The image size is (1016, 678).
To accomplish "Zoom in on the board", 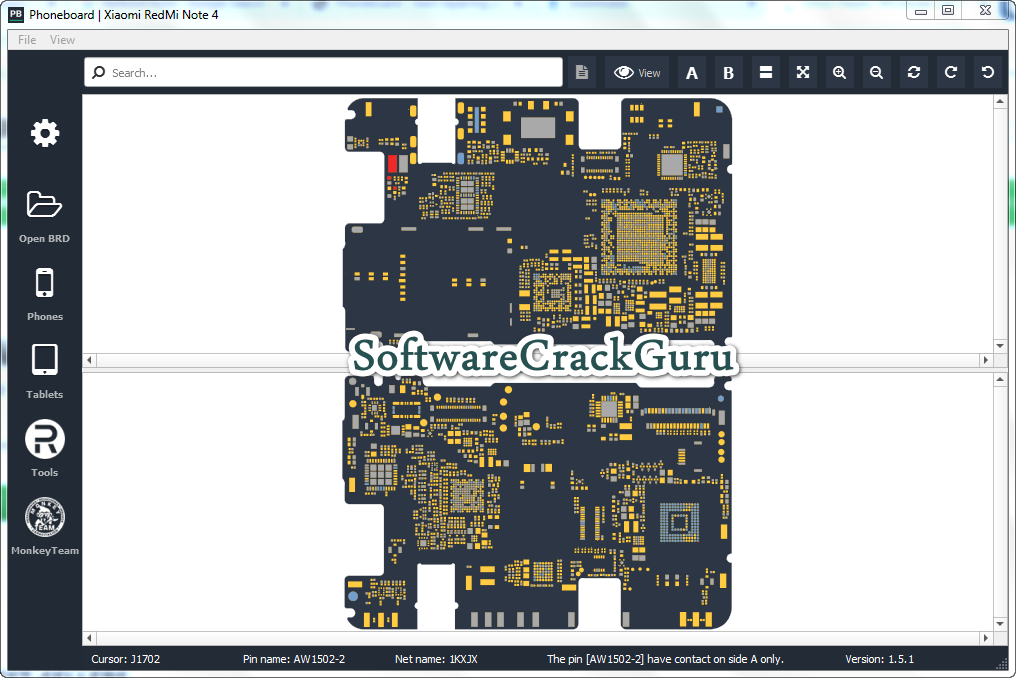I will [x=840, y=72].
